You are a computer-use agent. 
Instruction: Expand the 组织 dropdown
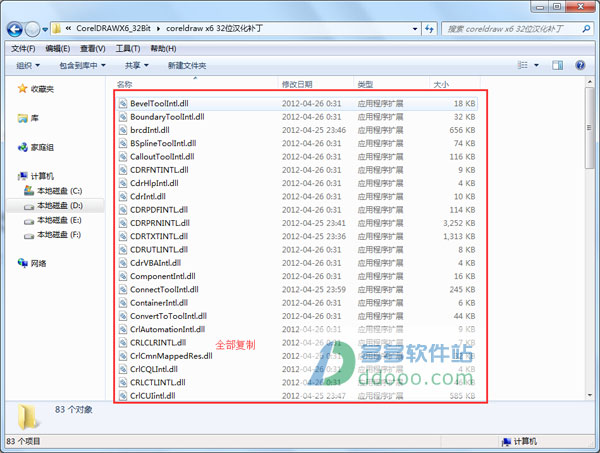tap(28, 65)
